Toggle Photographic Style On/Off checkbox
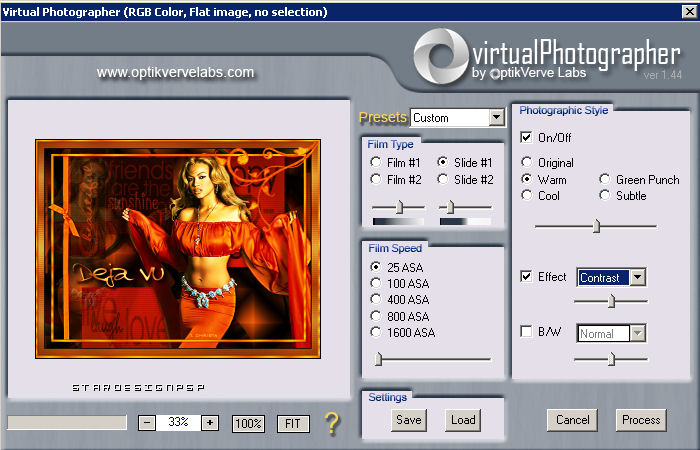 [526, 137]
